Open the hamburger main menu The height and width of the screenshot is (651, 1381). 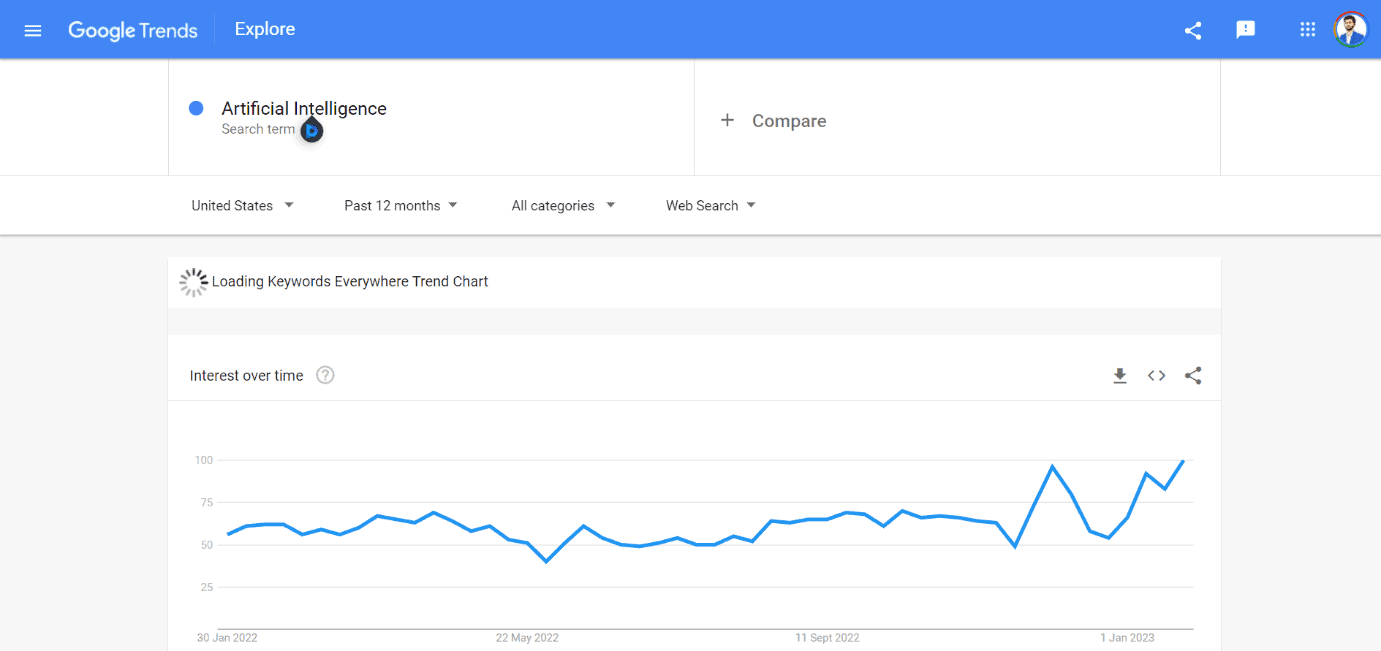click(33, 30)
